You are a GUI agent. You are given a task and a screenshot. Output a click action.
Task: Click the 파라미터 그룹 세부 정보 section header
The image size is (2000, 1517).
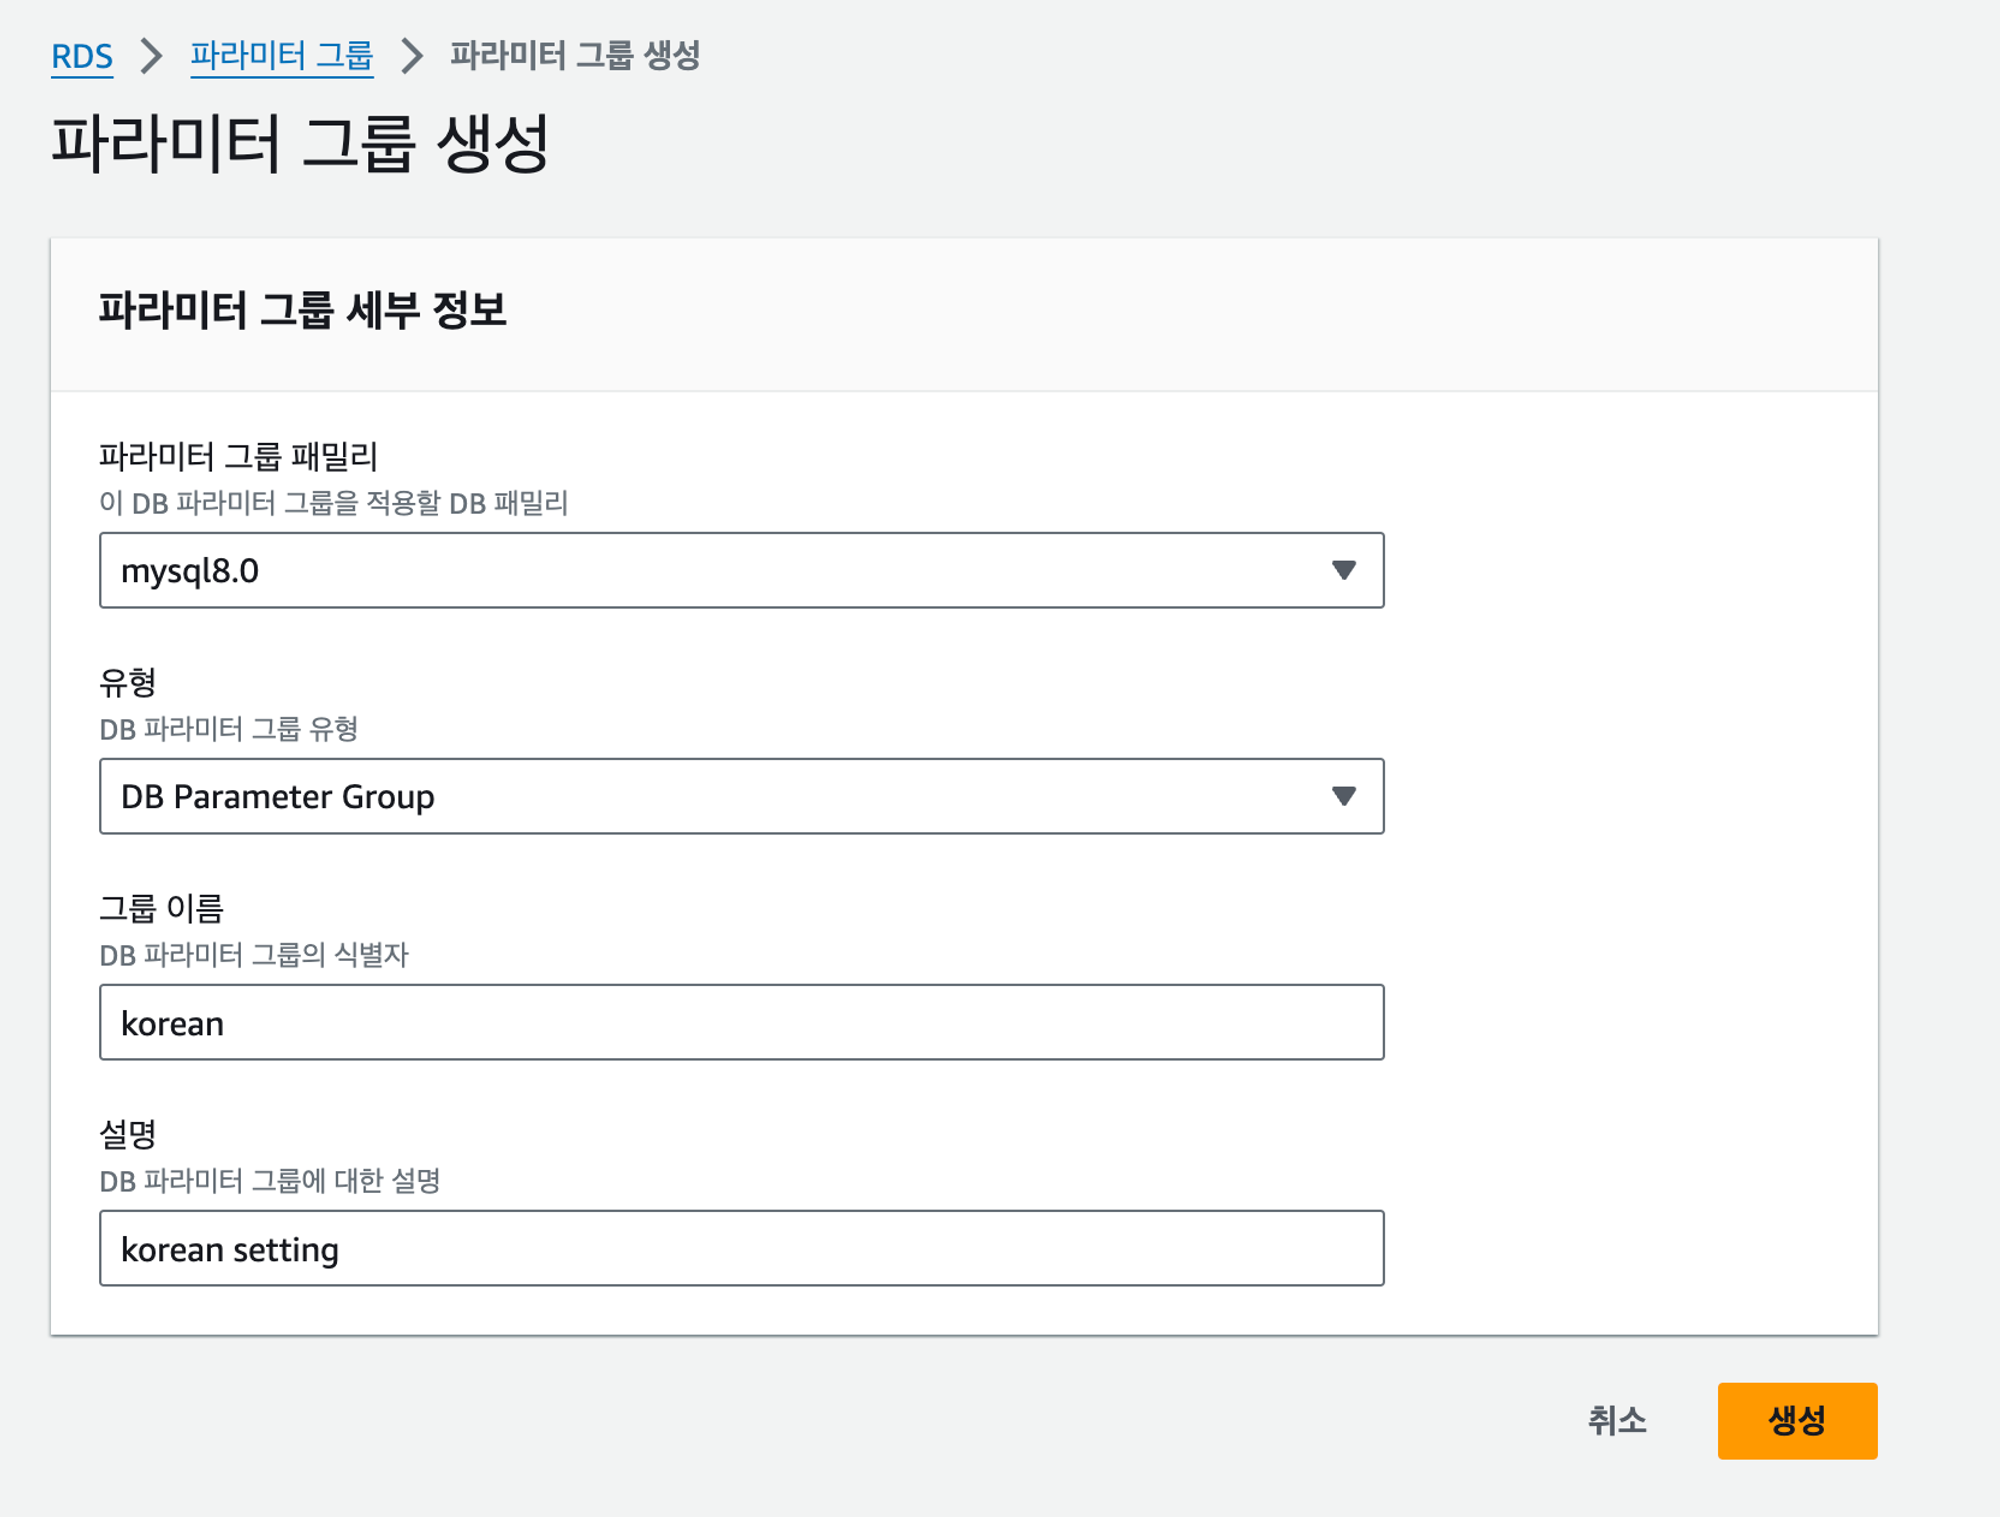[302, 310]
